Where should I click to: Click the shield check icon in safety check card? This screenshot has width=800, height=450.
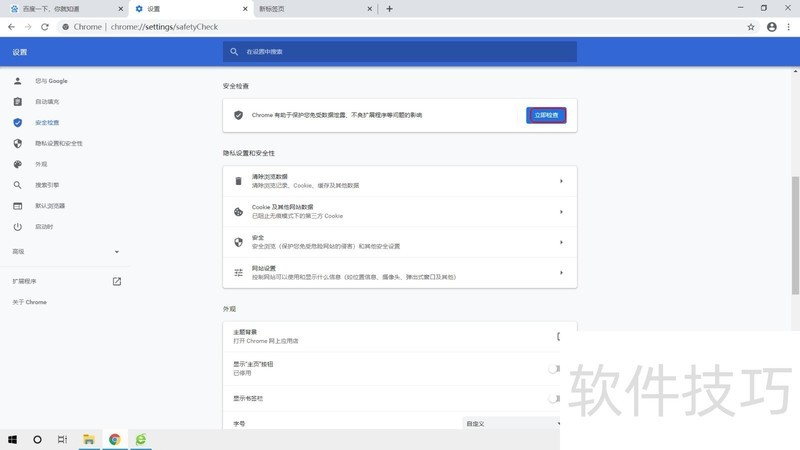[x=238, y=115]
